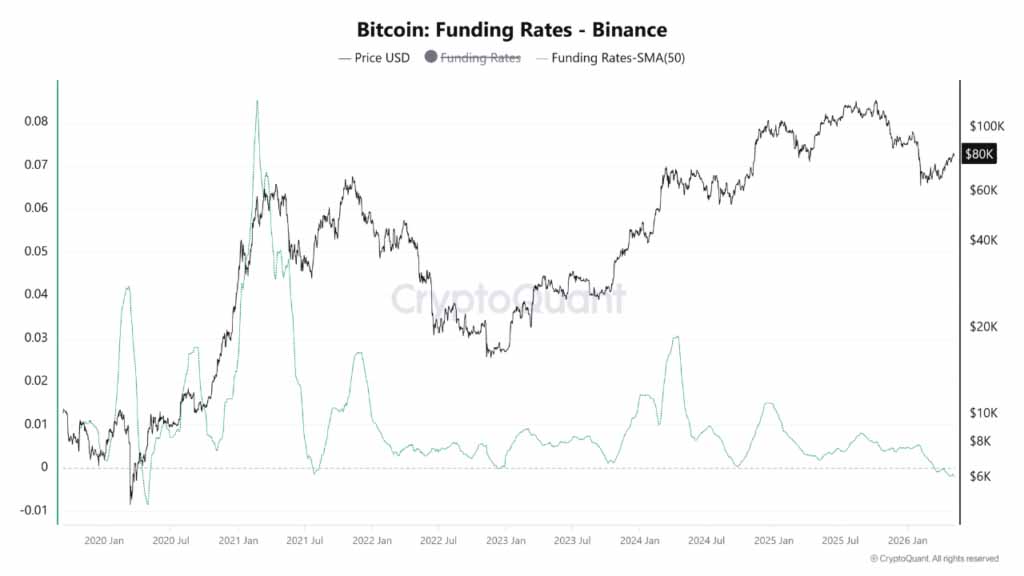The width and height of the screenshot is (1024, 576).
Task: Click the 0.08 left axis label
Action: pyautogui.click(x=36, y=121)
